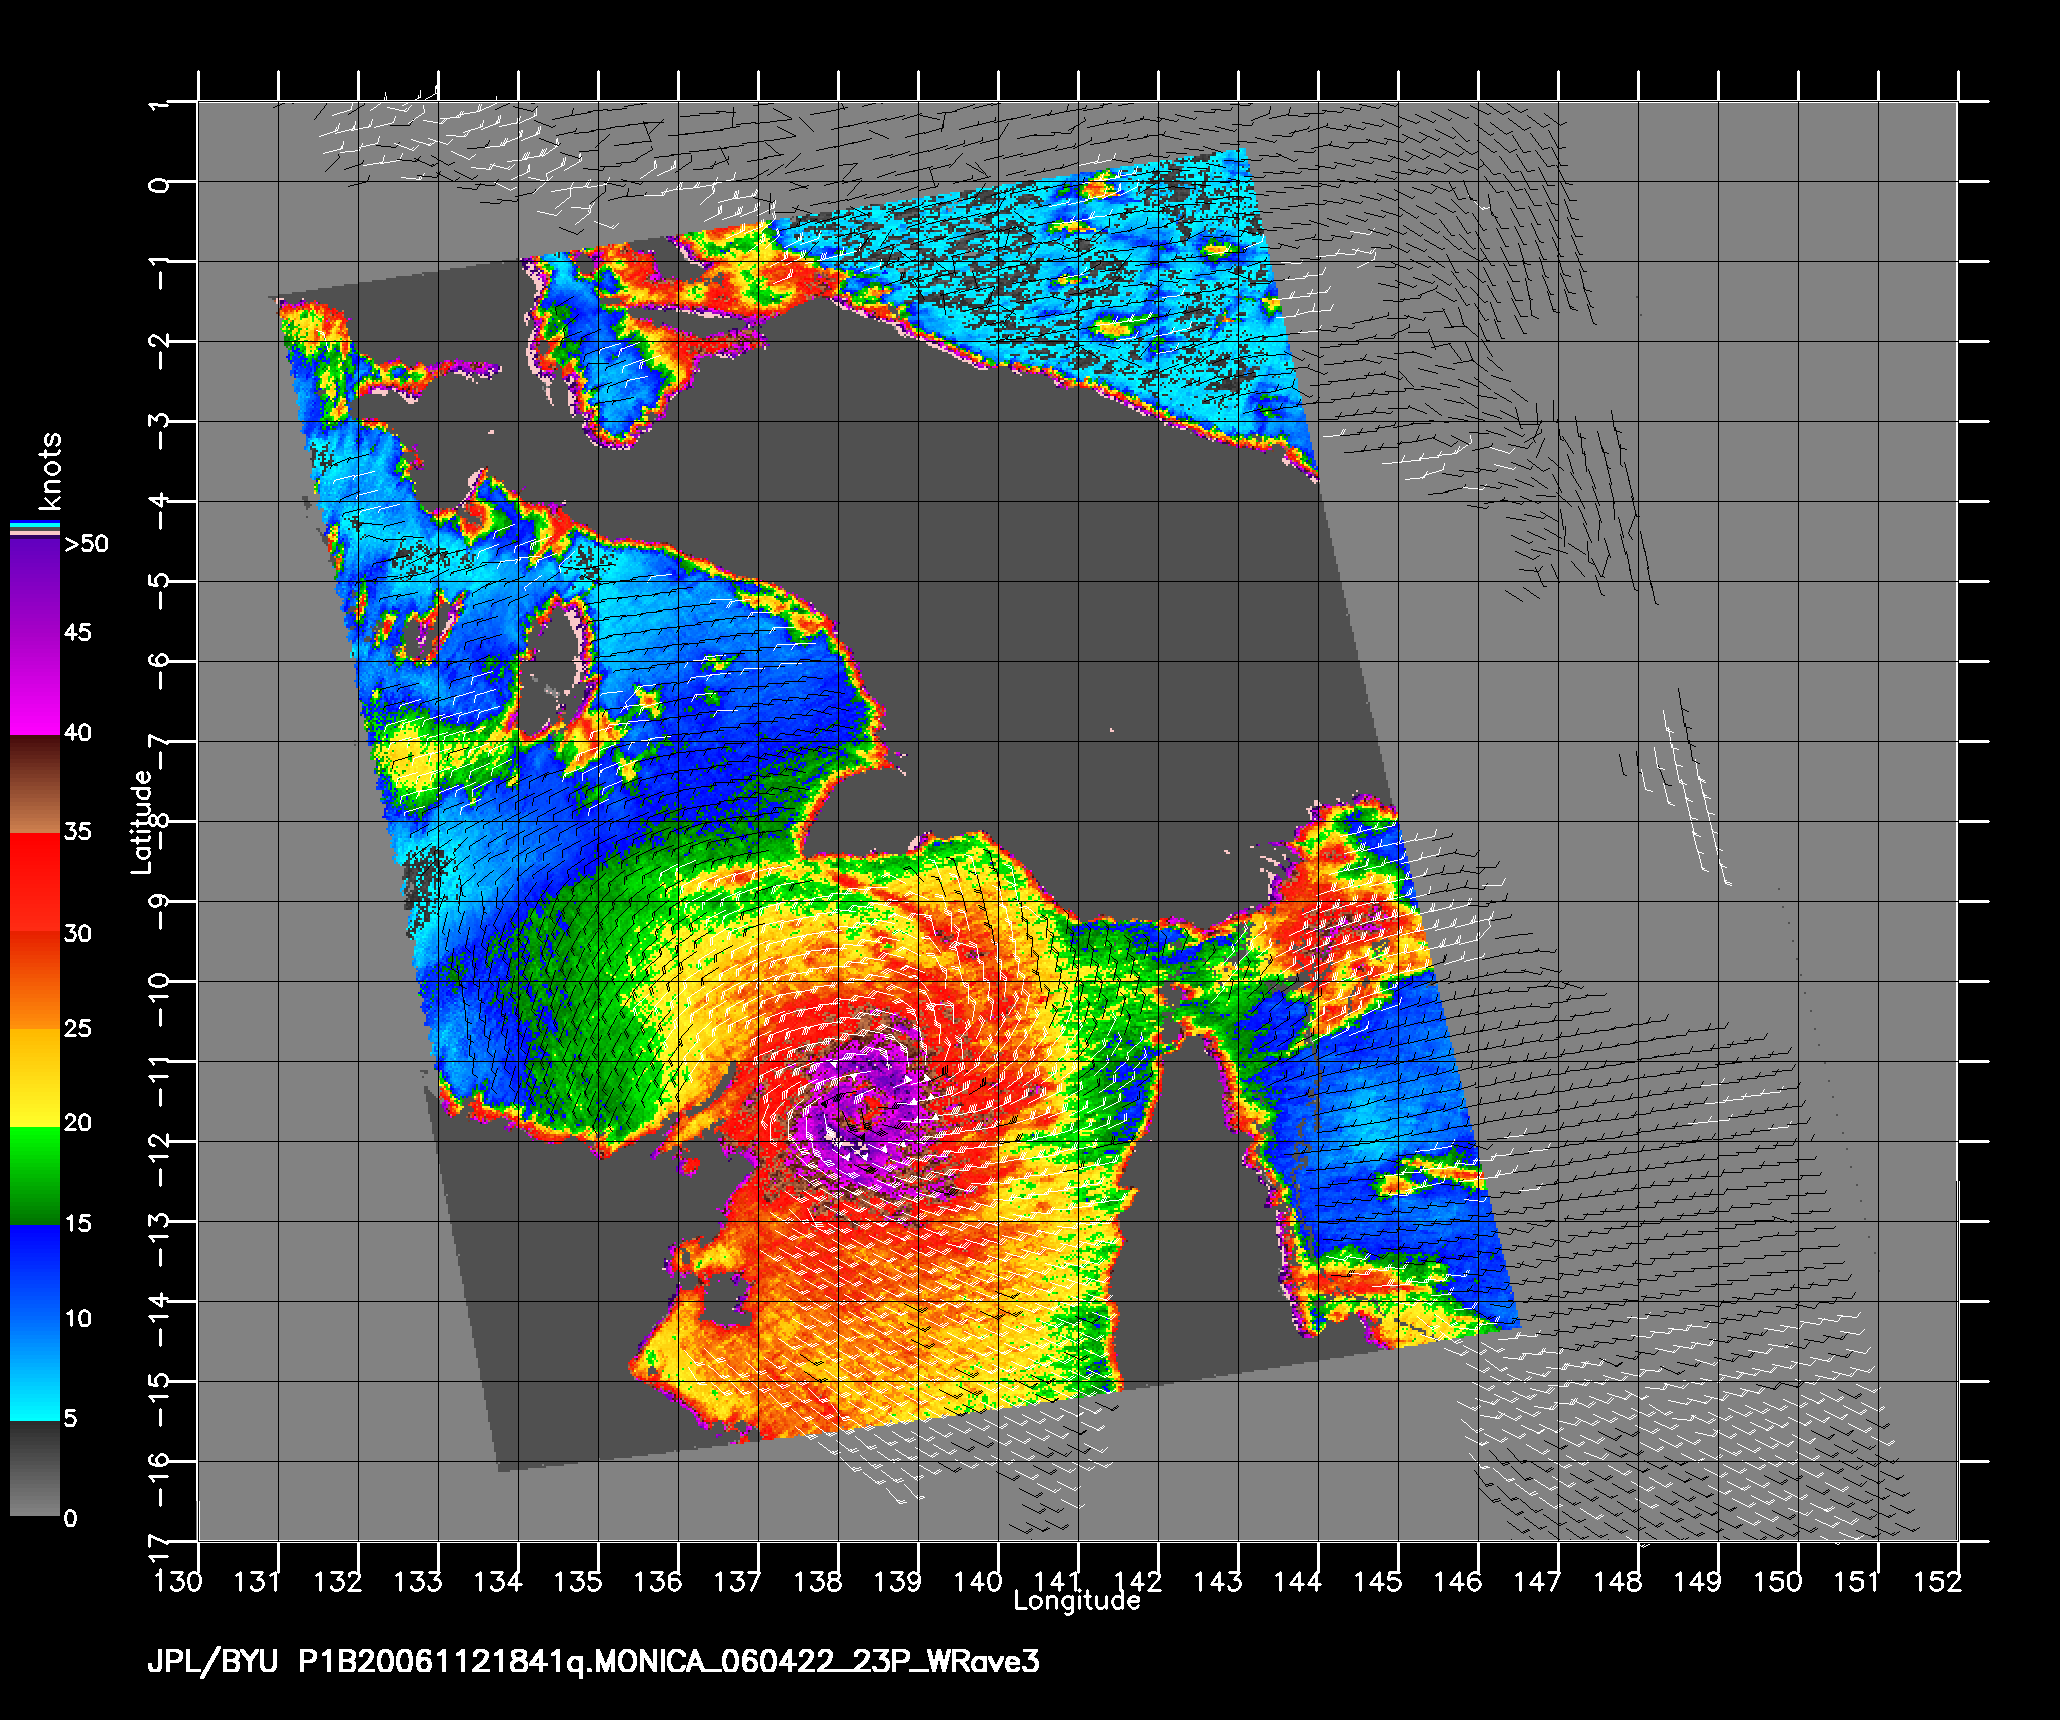
Task: Pick the red 30-35 knots colorbar segment
Action: [35, 883]
